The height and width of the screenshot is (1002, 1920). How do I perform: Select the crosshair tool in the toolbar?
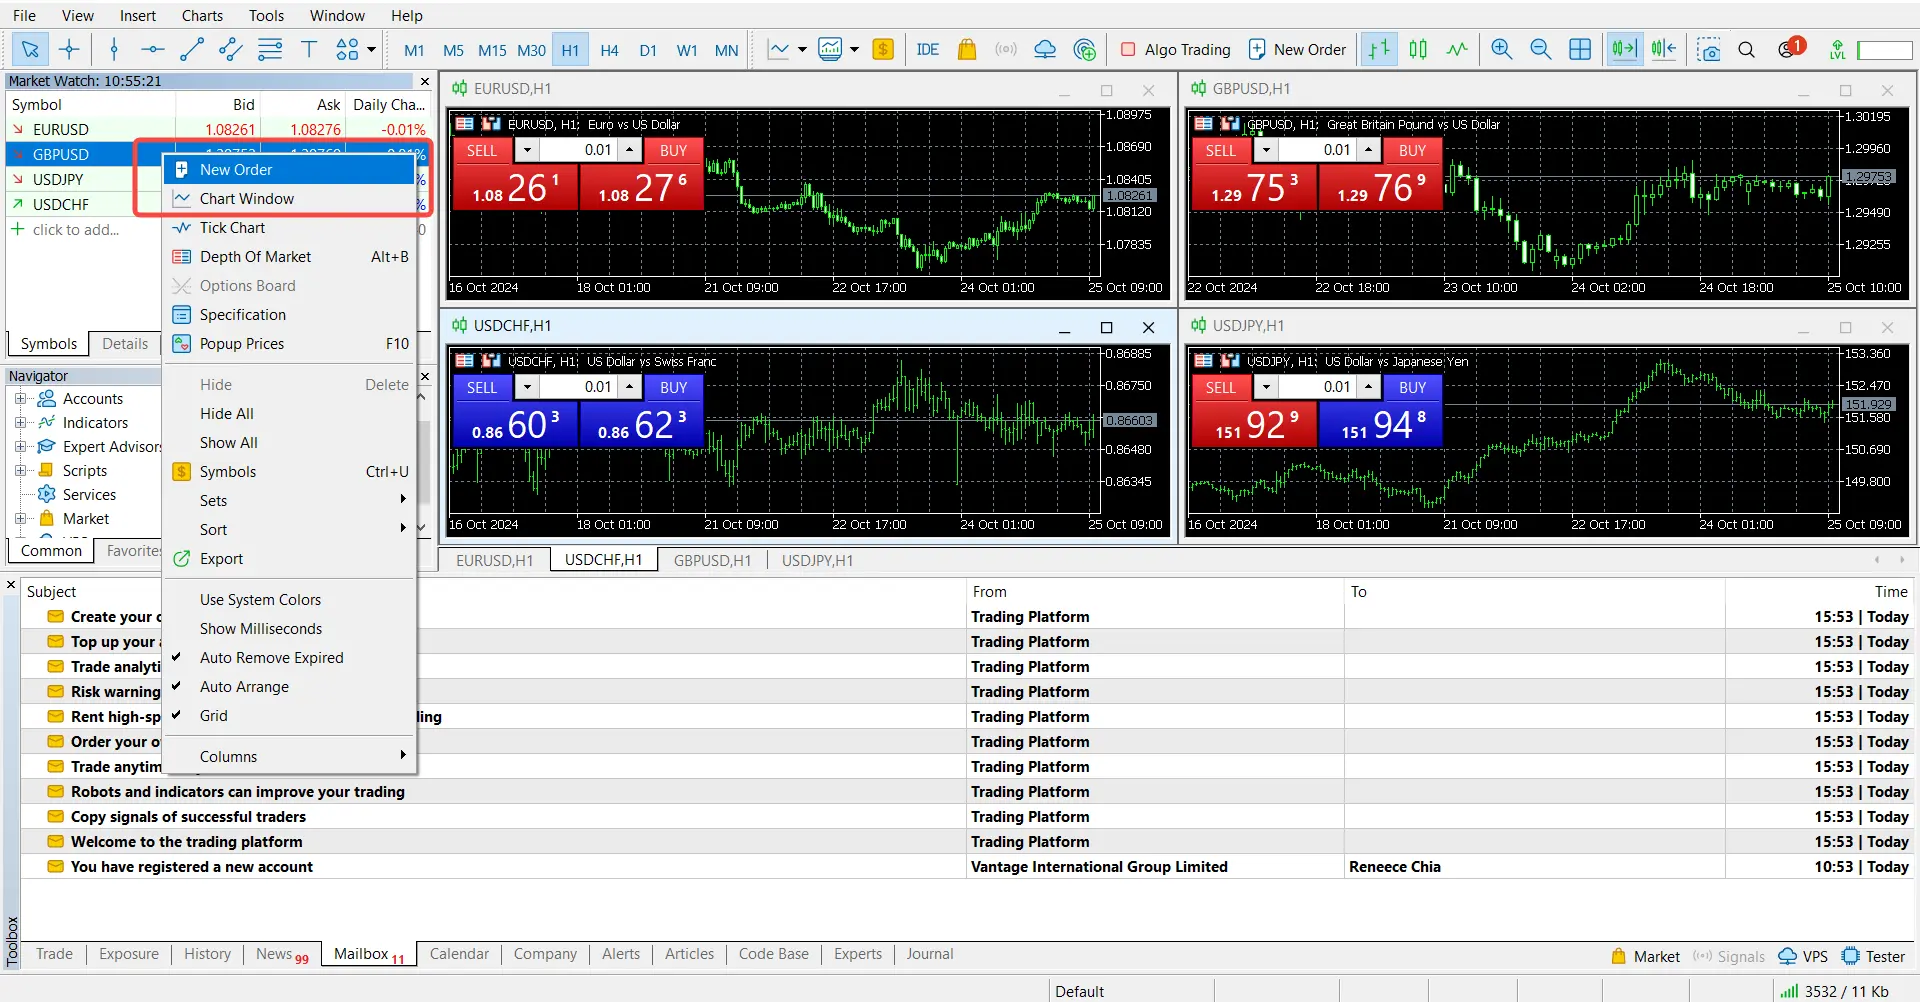point(69,49)
